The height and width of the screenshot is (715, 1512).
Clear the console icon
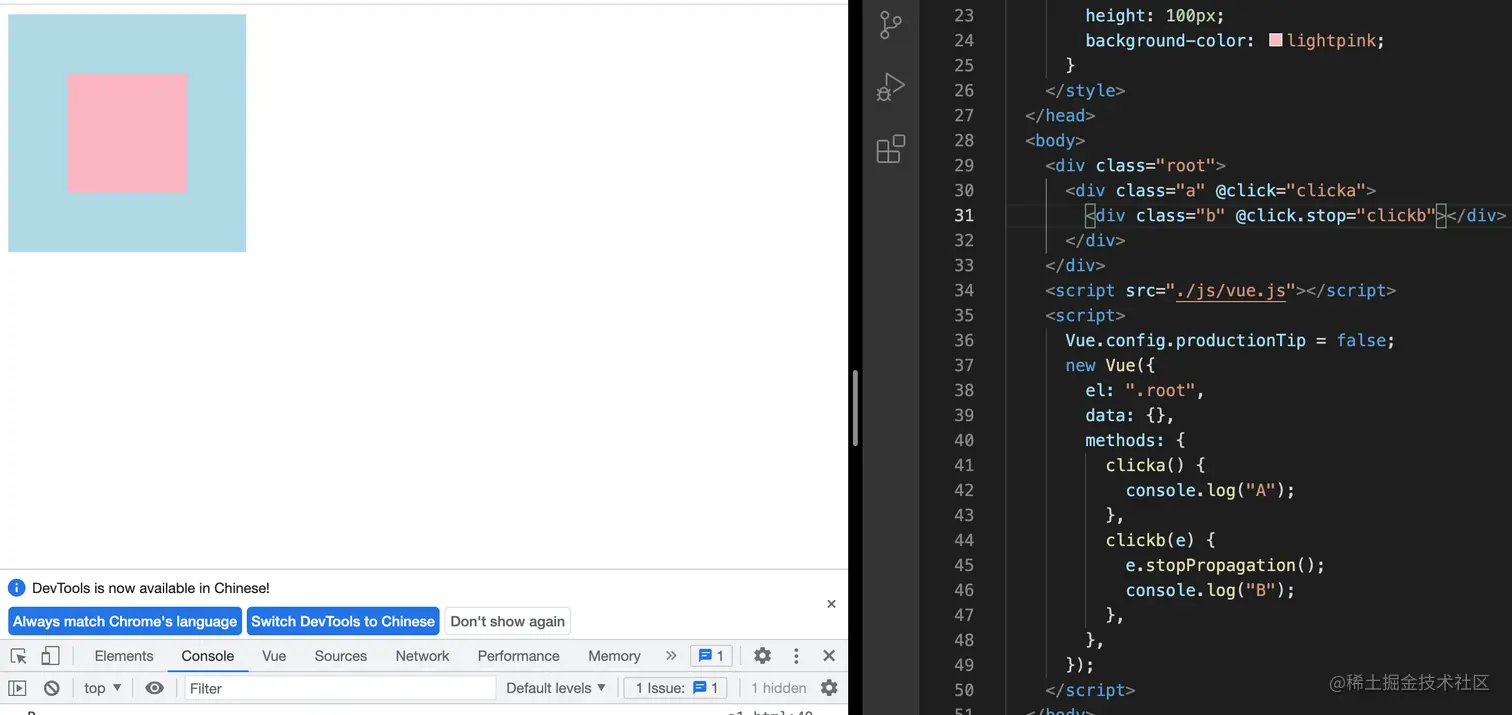[52, 688]
